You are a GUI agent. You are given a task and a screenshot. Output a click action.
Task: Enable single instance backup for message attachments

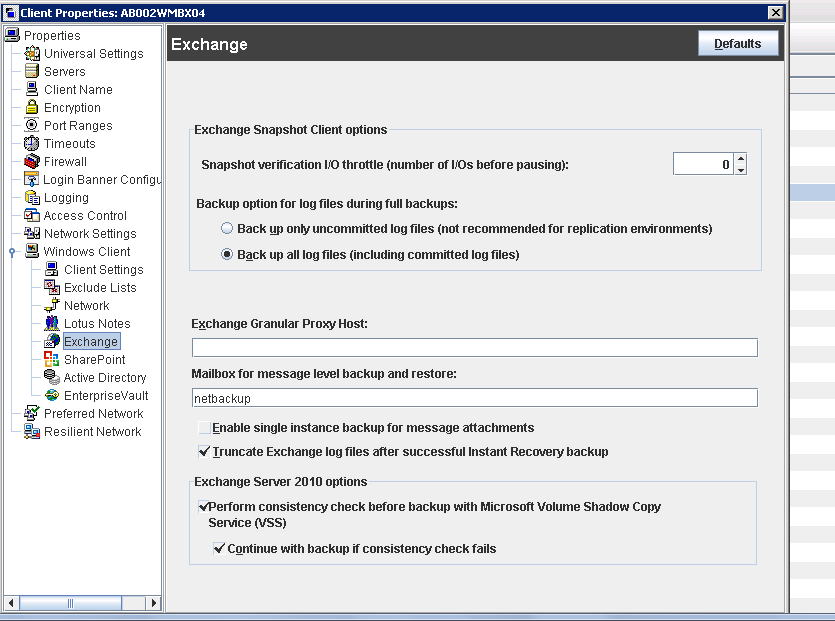tap(205, 426)
